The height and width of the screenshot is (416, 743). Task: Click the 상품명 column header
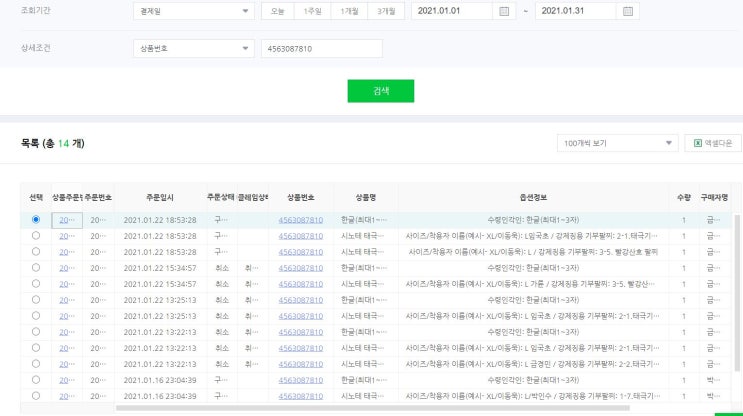click(x=365, y=198)
